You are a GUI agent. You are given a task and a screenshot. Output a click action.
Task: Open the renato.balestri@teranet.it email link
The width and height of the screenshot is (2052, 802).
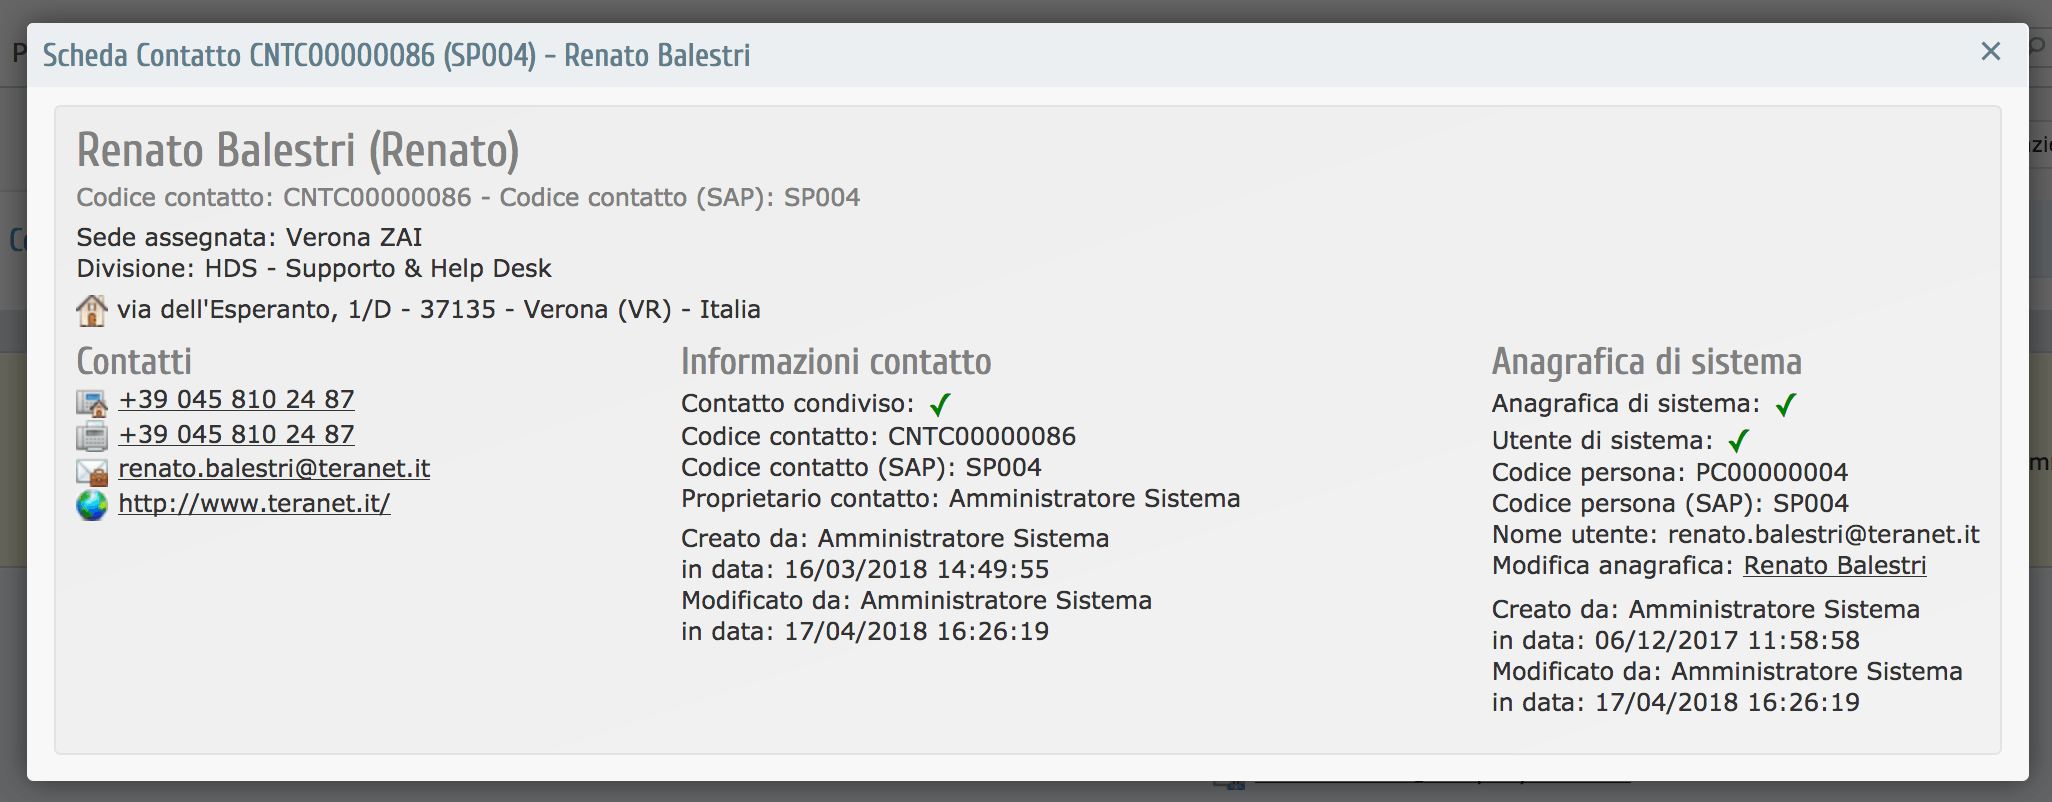coord(274,468)
